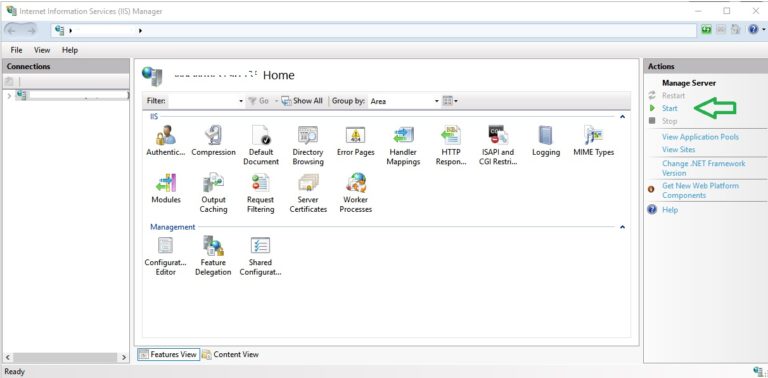Click inside the Filter text field
The image size is (768, 378).
[203, 101]
